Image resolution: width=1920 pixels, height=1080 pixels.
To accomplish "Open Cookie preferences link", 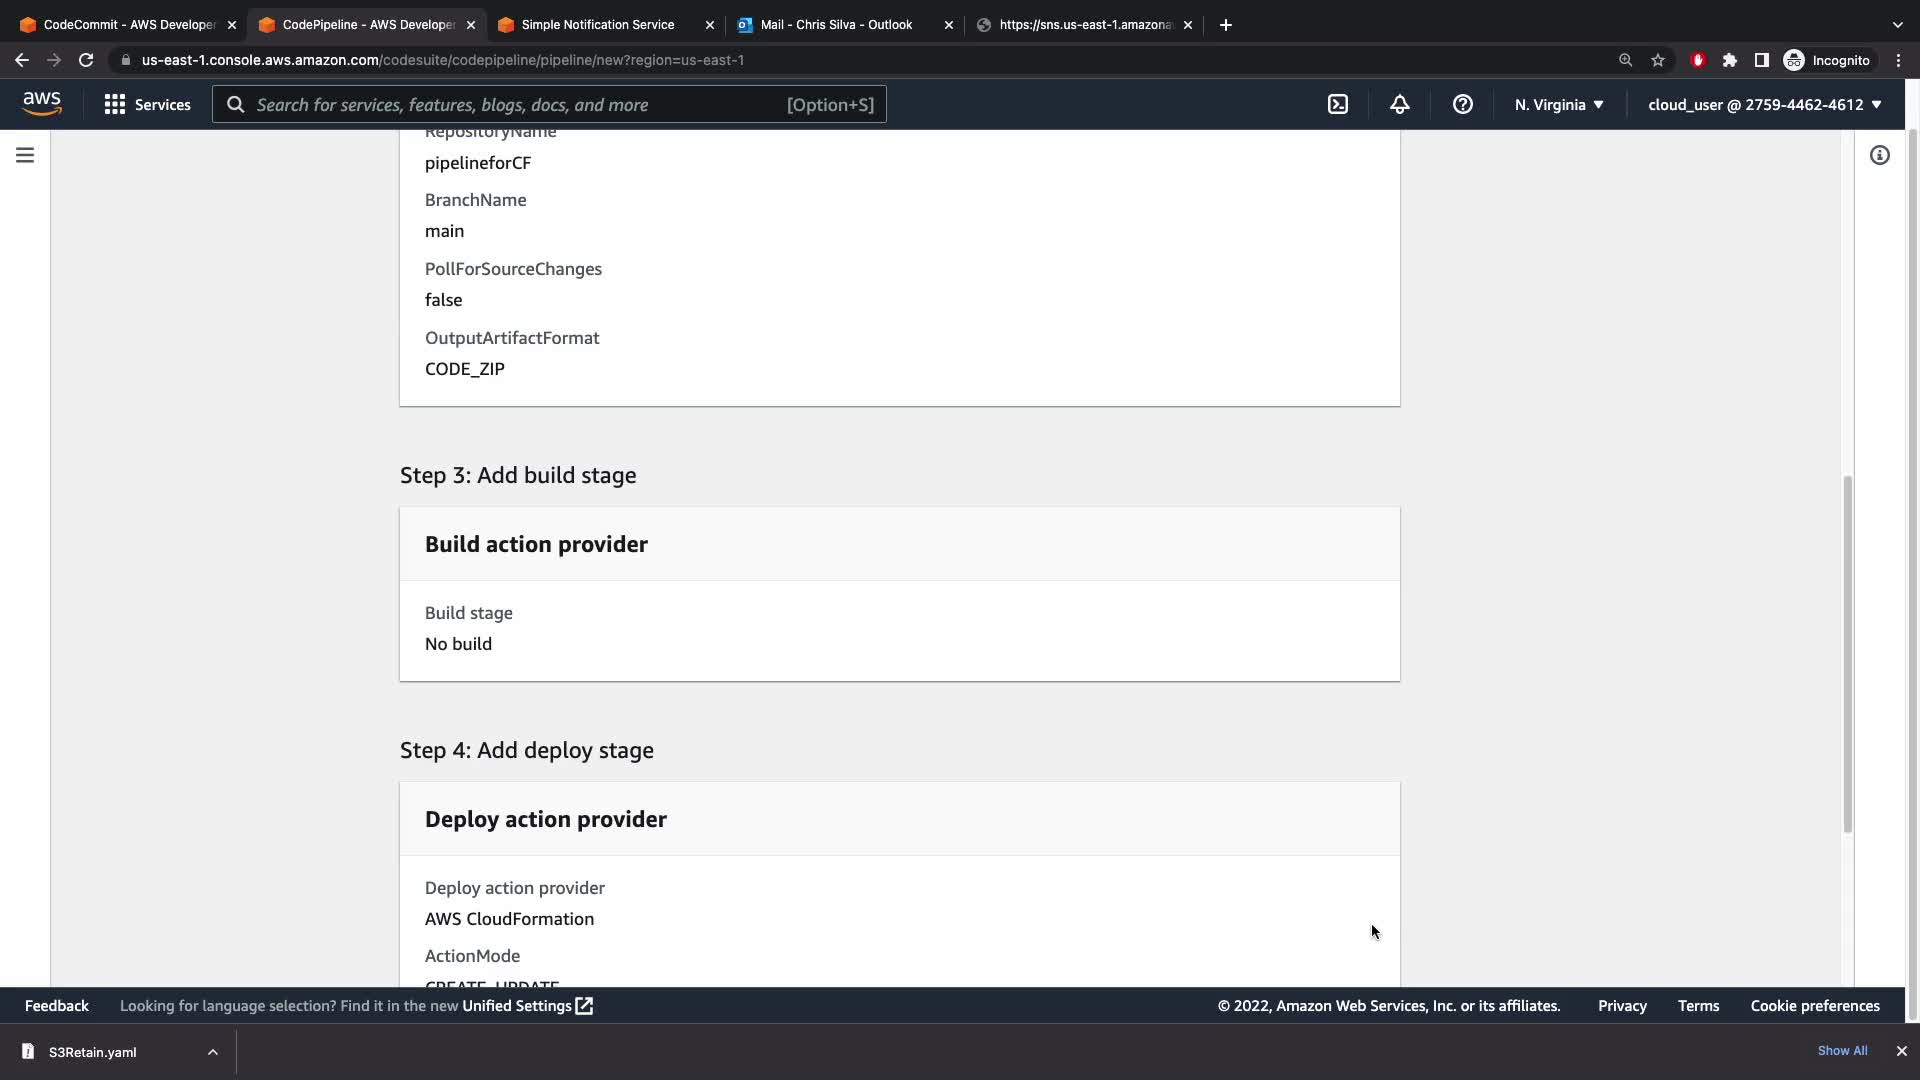I will point(1814,1006).
